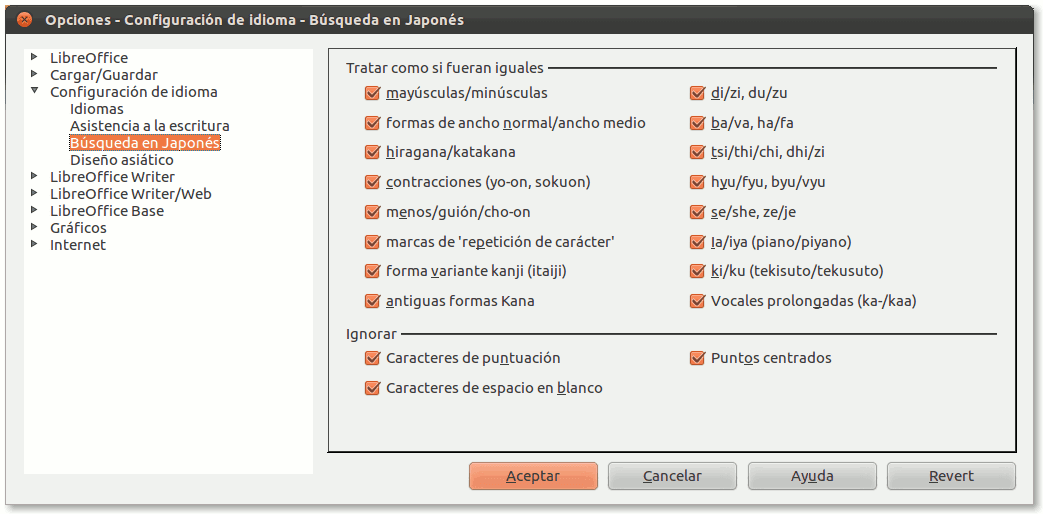Image resolution: width=1043 pixels, height=514 pixels.
Task: Uncheck Vocales prolongadas (ka-/kaa)
Action: (x=698, y=301)
